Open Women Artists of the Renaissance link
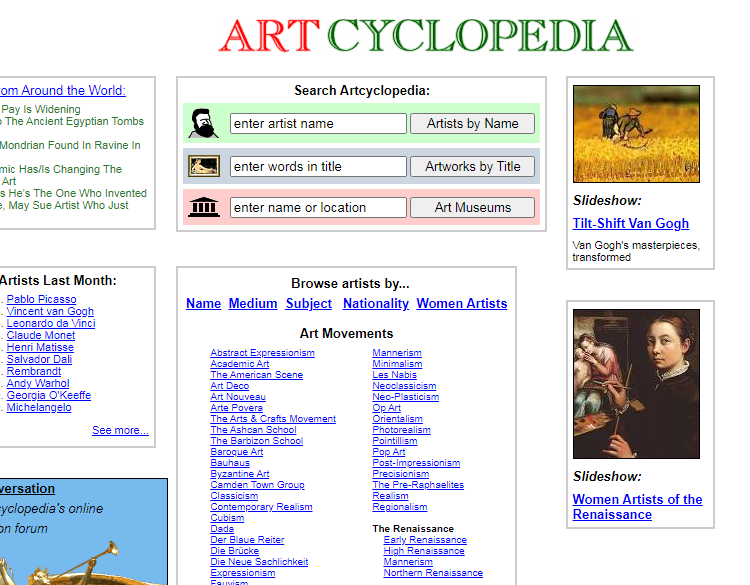Image resolution: width=750 pixels, height=585 pixels. click(638, 507)
